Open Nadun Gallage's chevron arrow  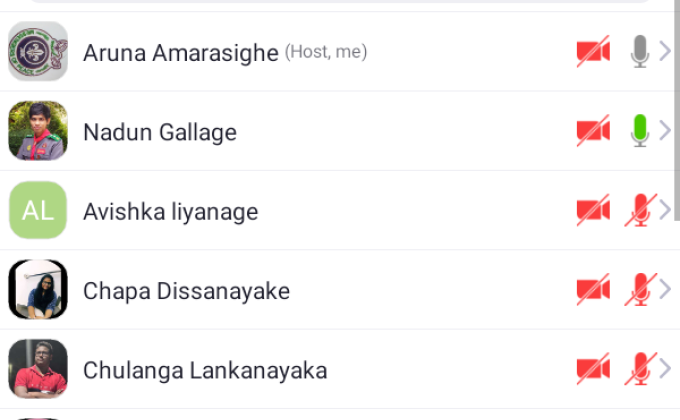665,131
